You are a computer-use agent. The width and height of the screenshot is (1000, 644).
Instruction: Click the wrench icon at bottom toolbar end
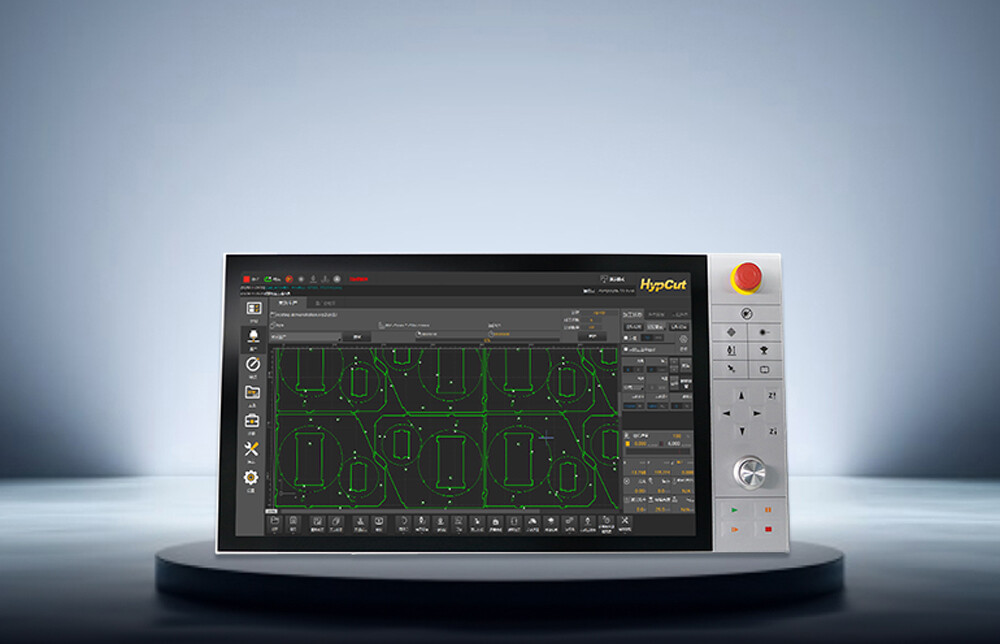[x=625, y=522]
